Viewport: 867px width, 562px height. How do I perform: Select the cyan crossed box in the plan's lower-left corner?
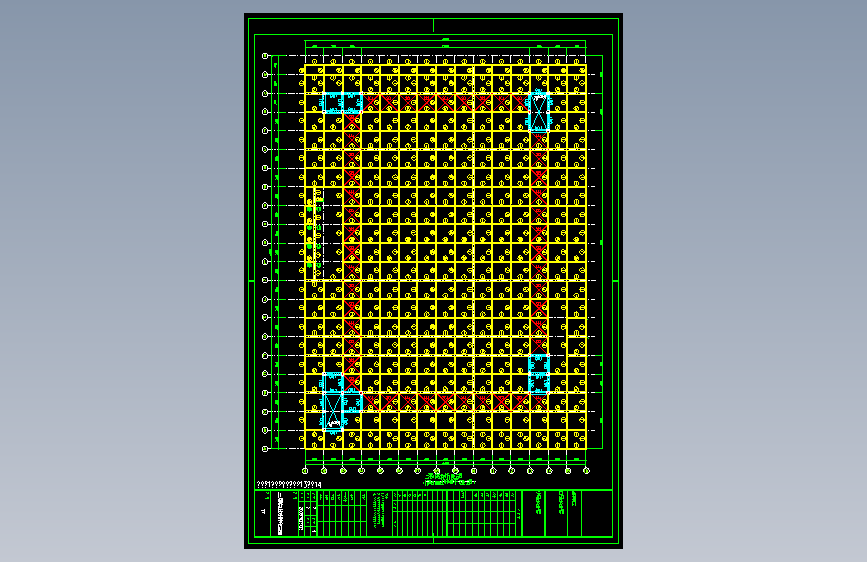pos(333,410)
